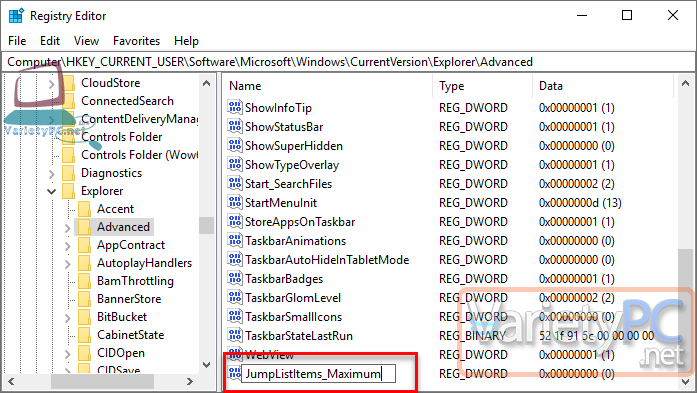Click the CabinetState folder icon

[84, 335]
